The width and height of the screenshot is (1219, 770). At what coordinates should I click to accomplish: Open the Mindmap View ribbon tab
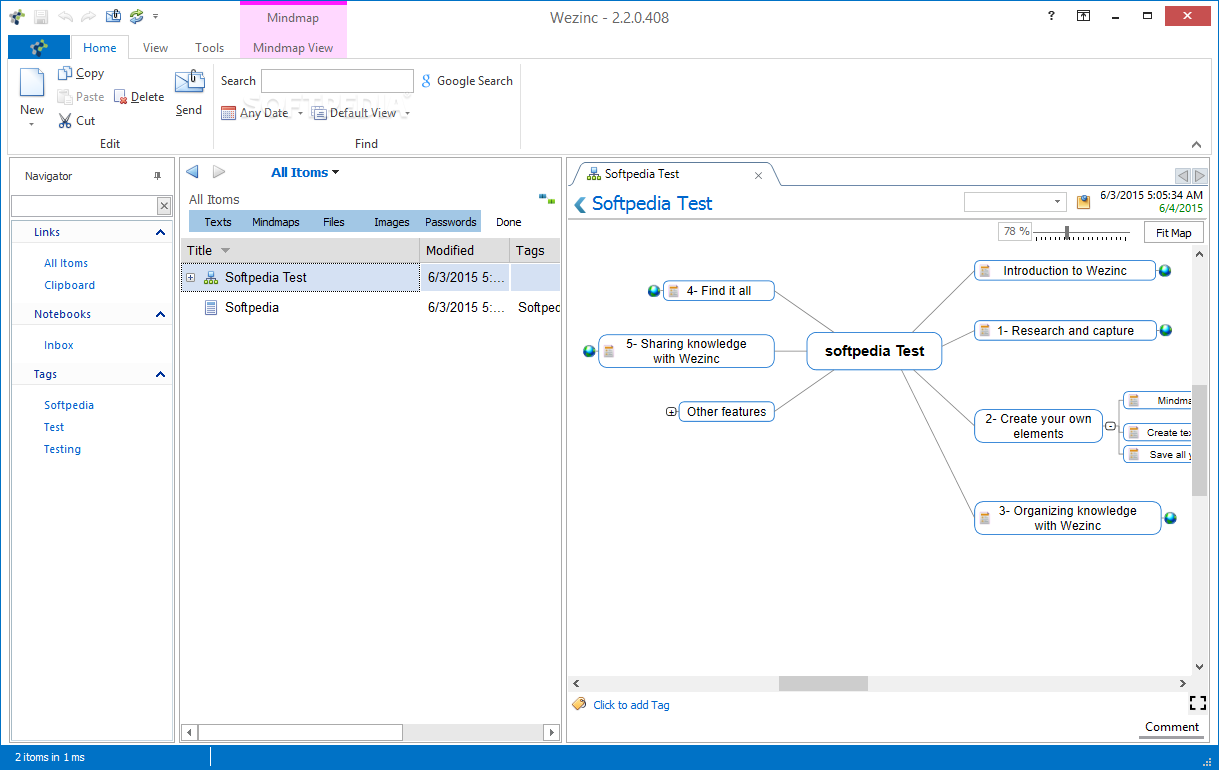[x=293, y=47]
